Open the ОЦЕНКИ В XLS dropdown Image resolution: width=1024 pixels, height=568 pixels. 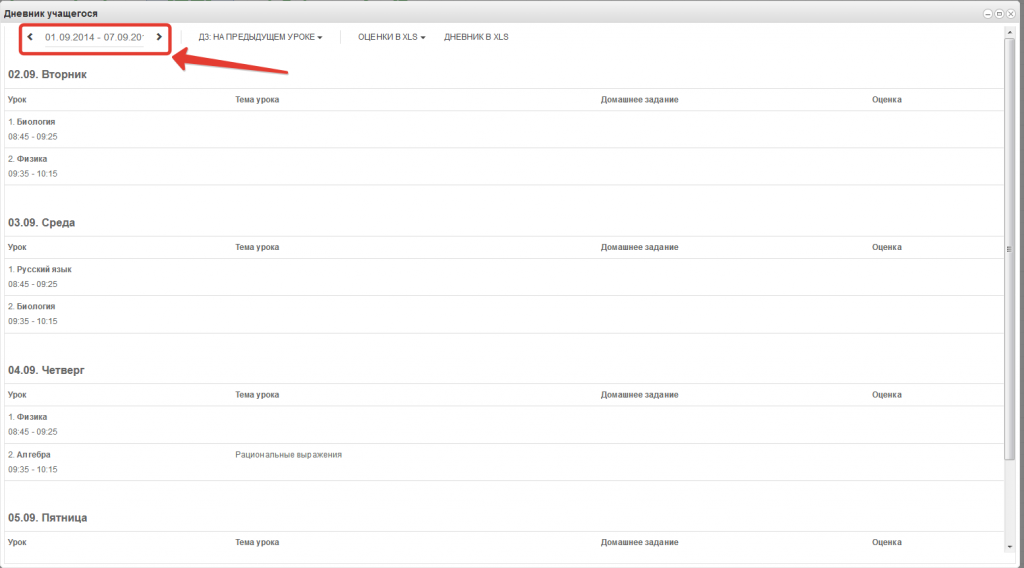tap(391, 37)
